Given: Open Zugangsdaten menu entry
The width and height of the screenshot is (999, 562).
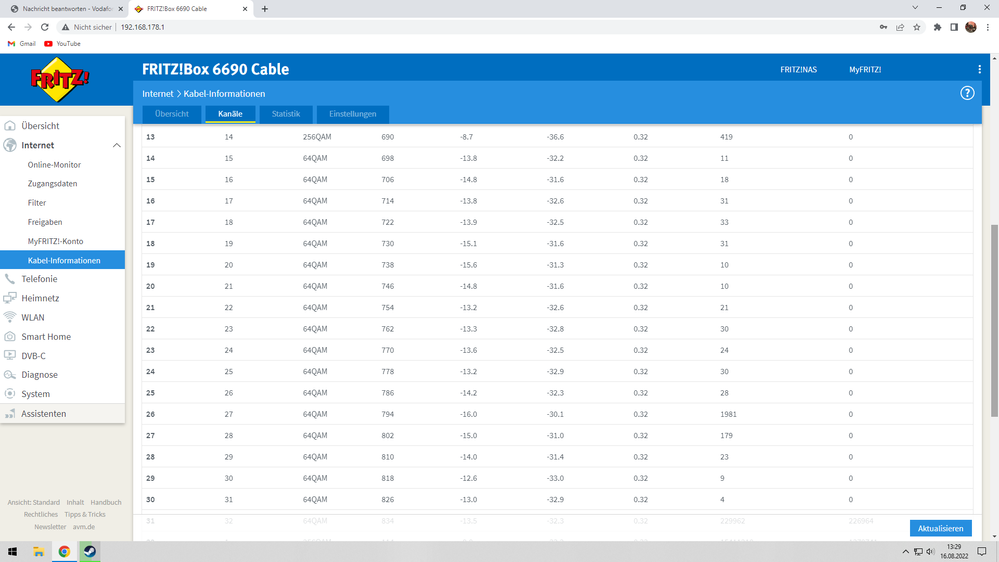Looking at the screenshot, I should (x=52, y=184).
